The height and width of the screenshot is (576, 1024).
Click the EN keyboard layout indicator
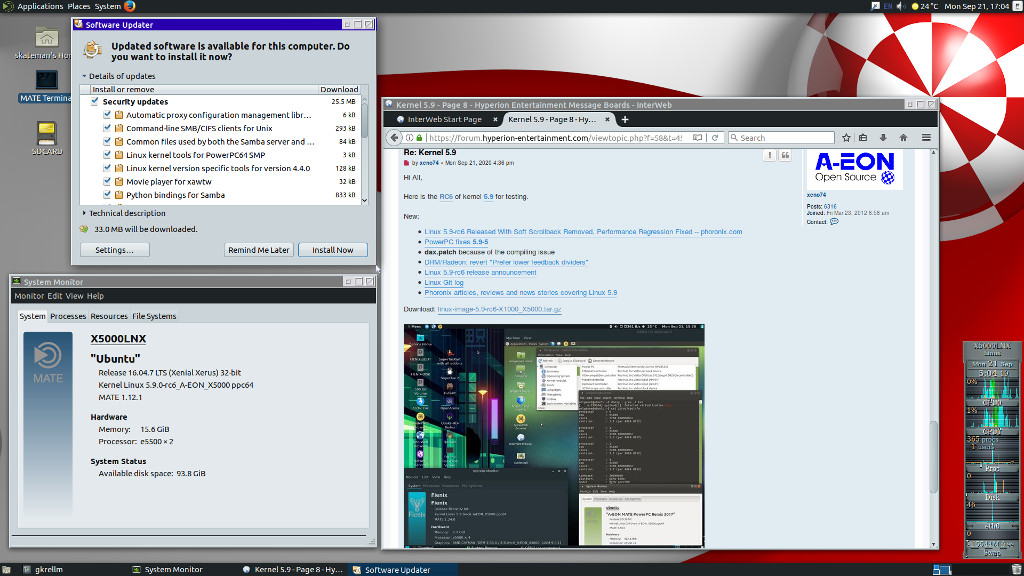[x=888, y=6]
